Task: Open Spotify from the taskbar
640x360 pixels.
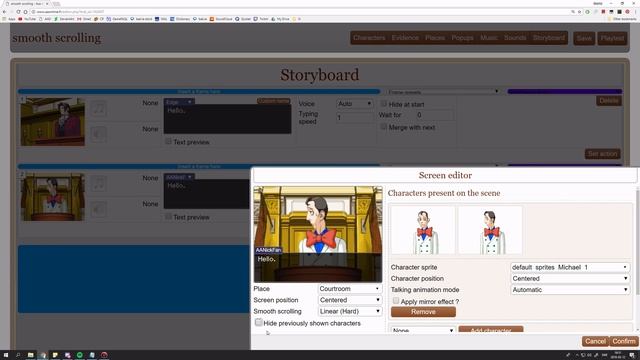Action: pos(80,355)
